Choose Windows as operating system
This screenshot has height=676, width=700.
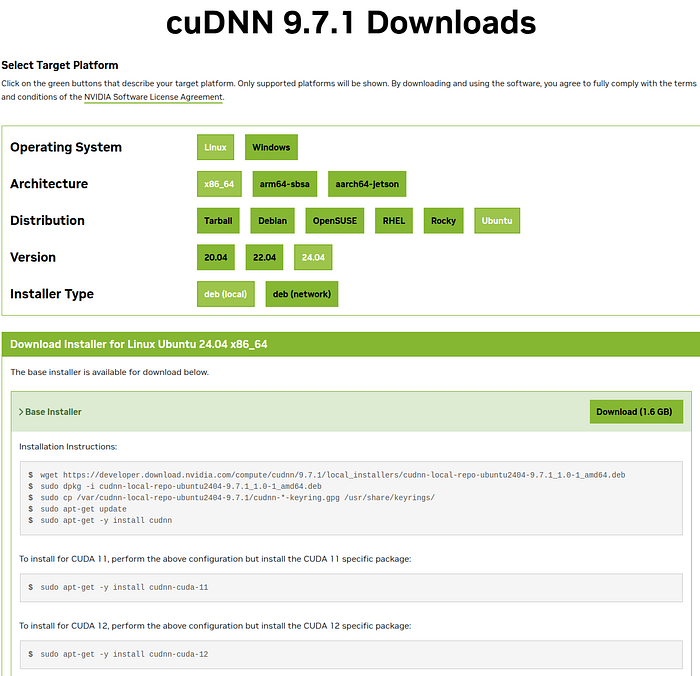(271, 147)
